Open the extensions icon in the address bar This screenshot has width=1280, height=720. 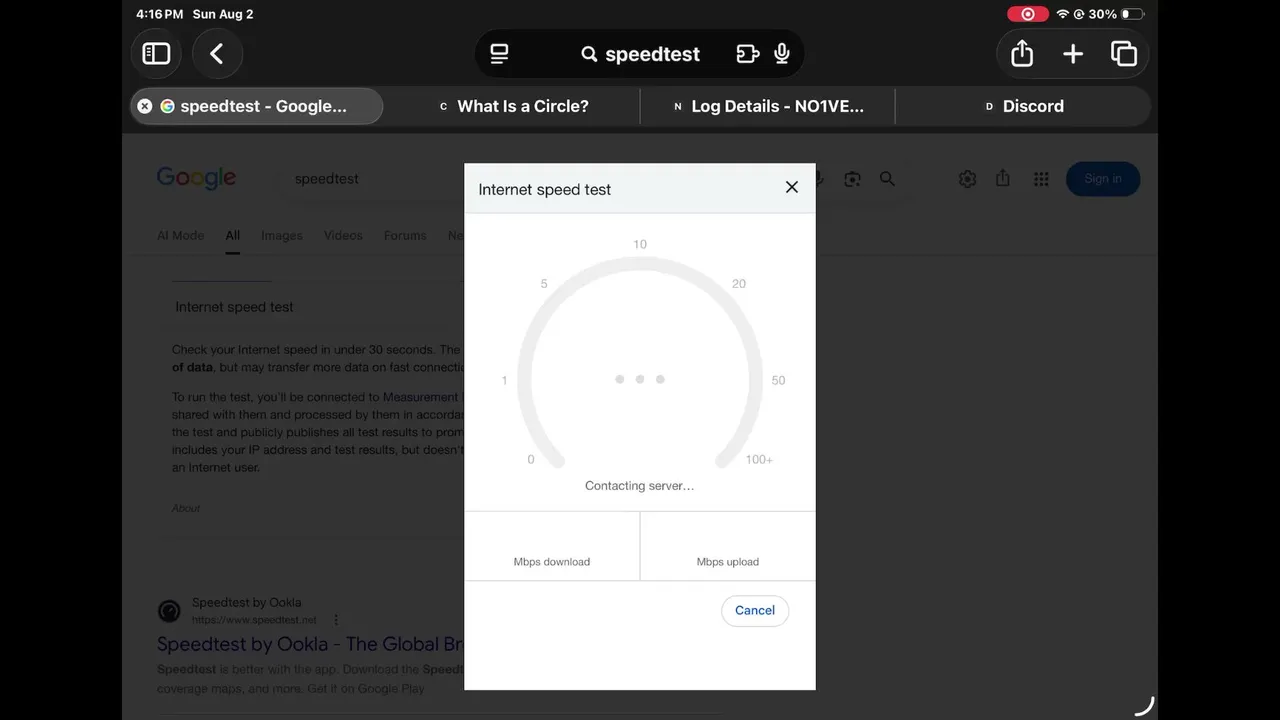[x=748, y=54]
